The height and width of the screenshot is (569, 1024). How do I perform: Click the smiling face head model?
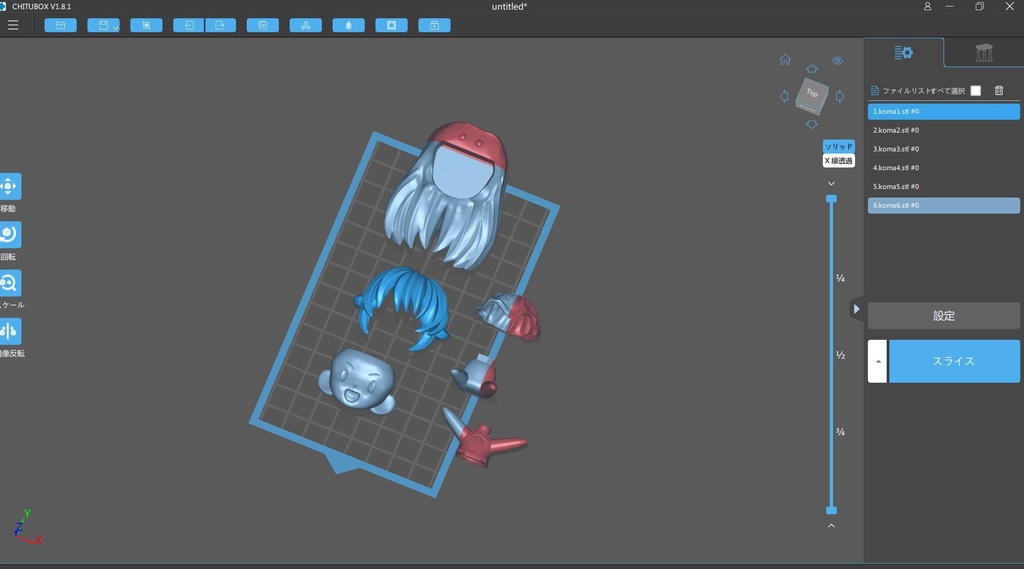[357, 381]
